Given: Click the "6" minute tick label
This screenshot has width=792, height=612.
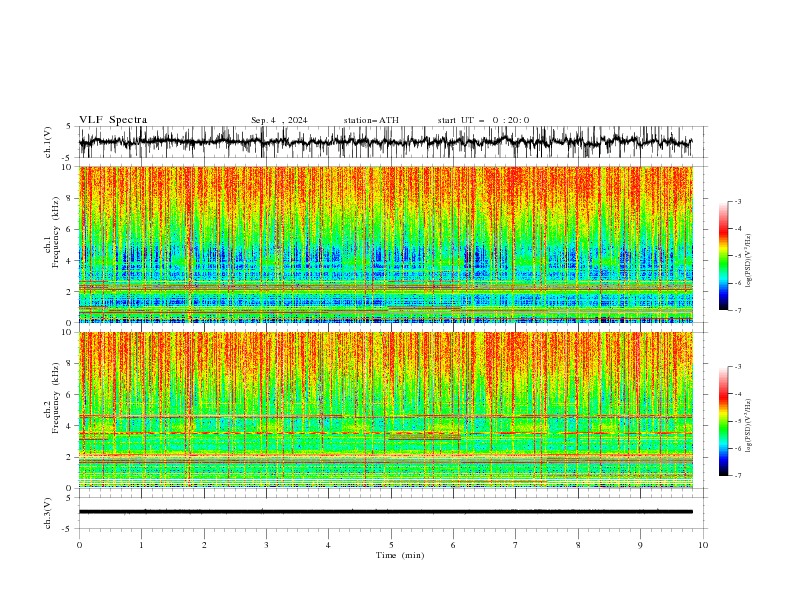Looking at the screenshot, I should pos(453,545).
